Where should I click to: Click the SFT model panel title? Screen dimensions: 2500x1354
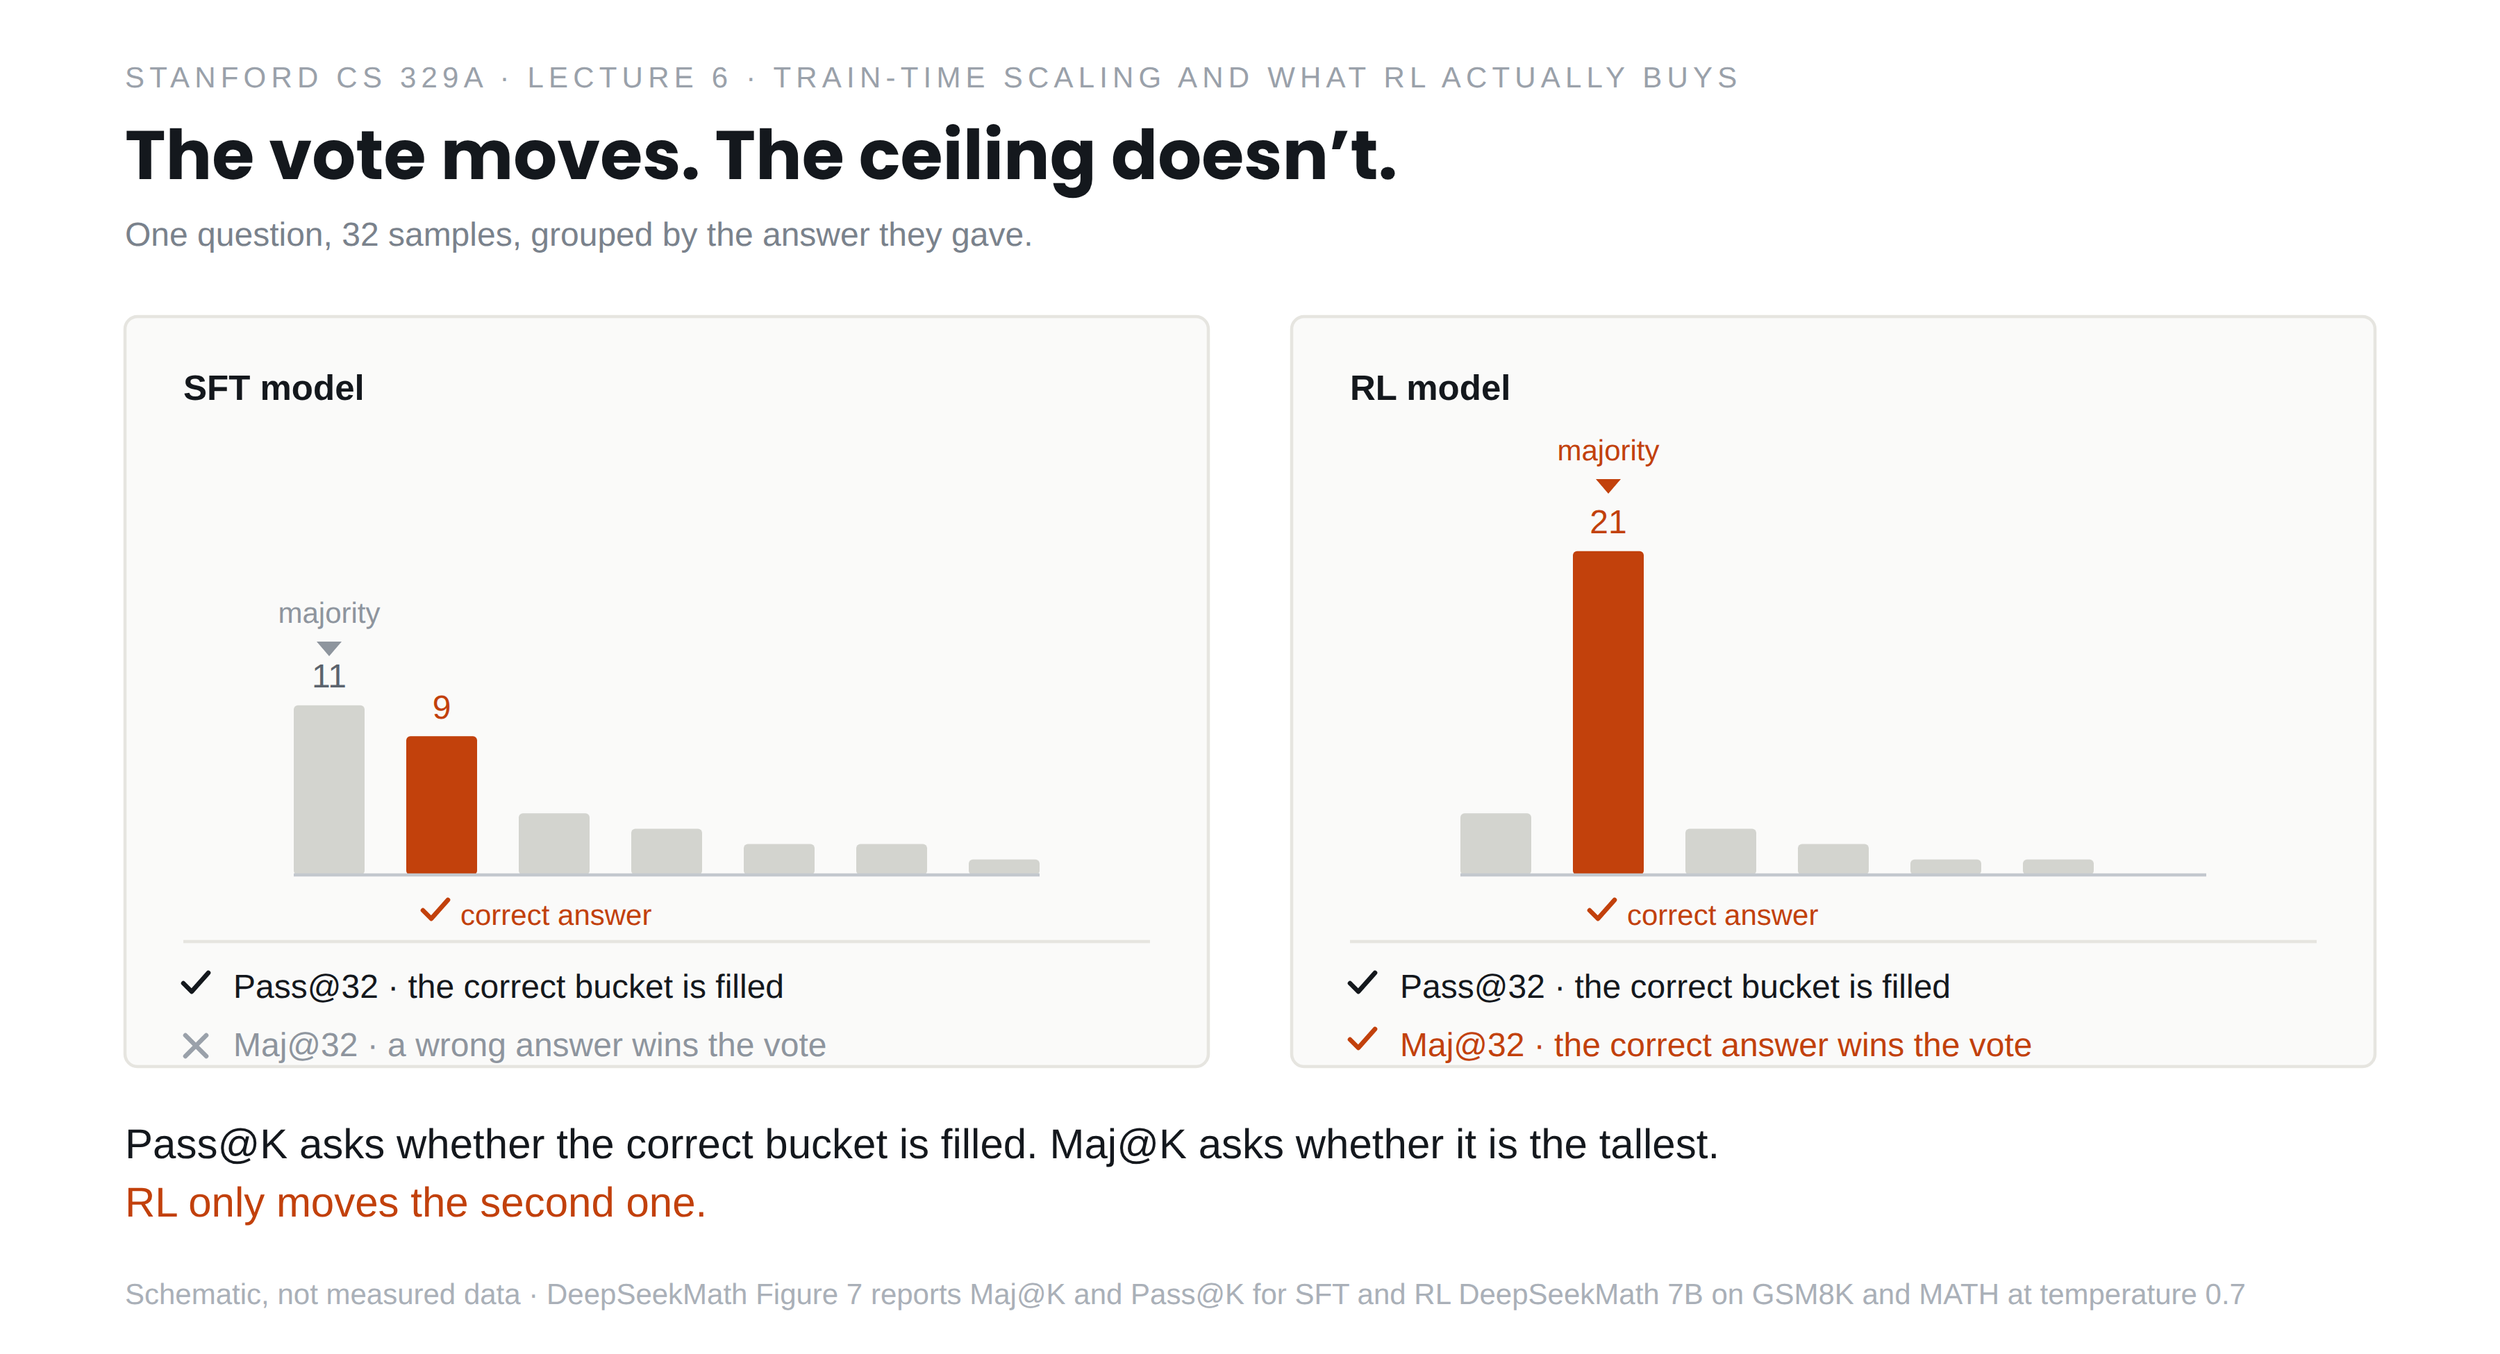tap(273, 388)
